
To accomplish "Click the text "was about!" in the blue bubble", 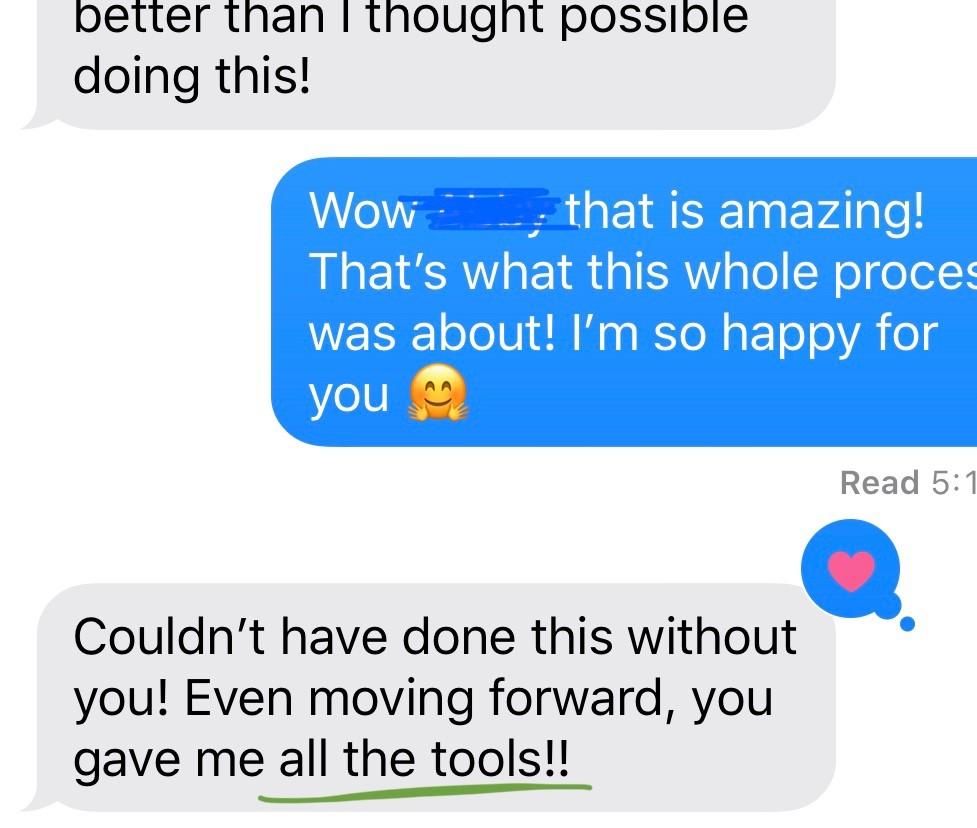I will [x=431, y=332].
